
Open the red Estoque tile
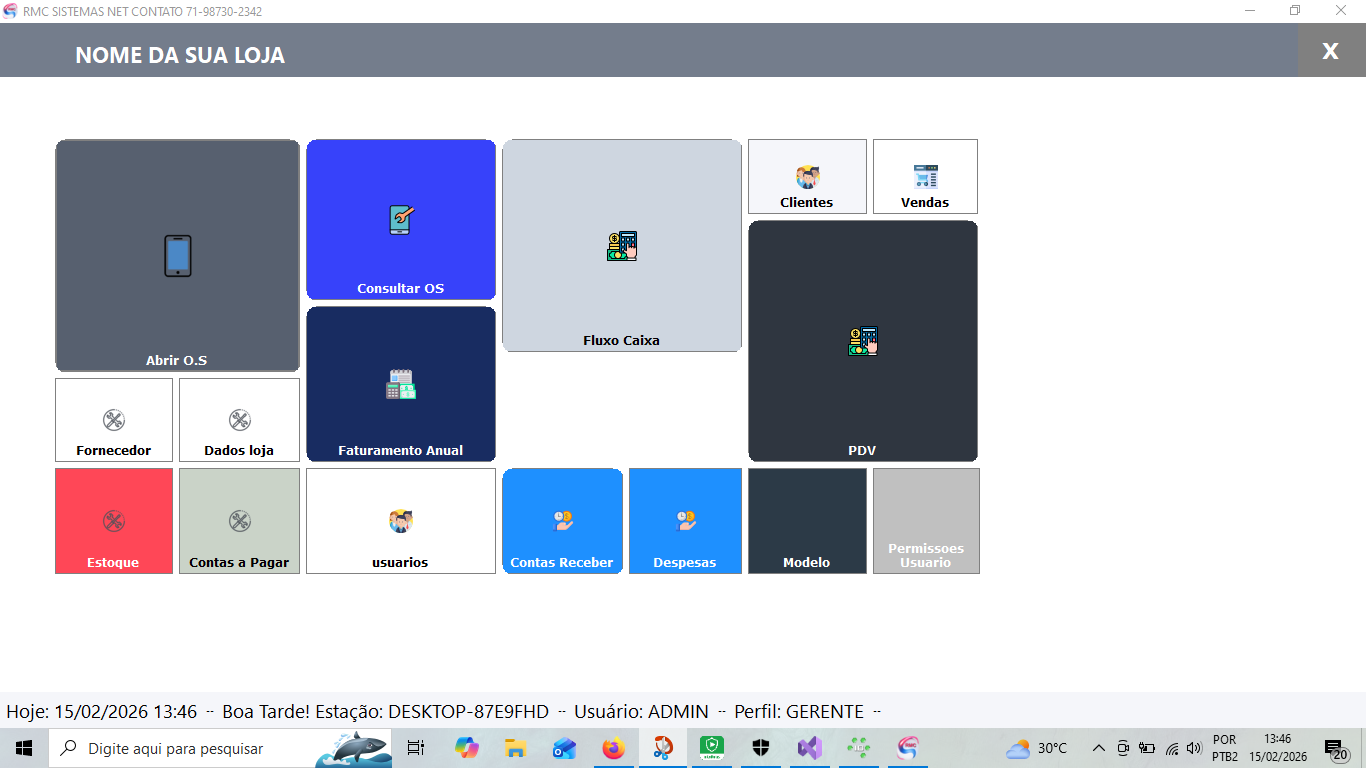pyautogui.click(x=114, y=521)
